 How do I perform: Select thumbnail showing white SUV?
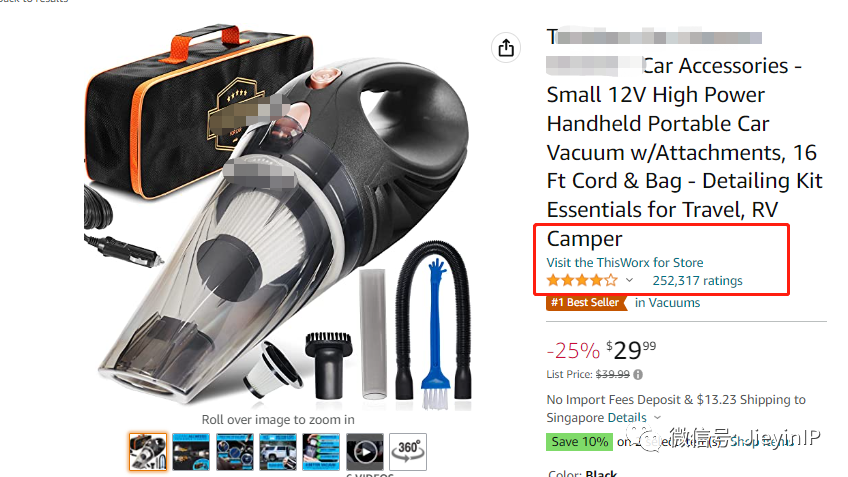[278, 452]
